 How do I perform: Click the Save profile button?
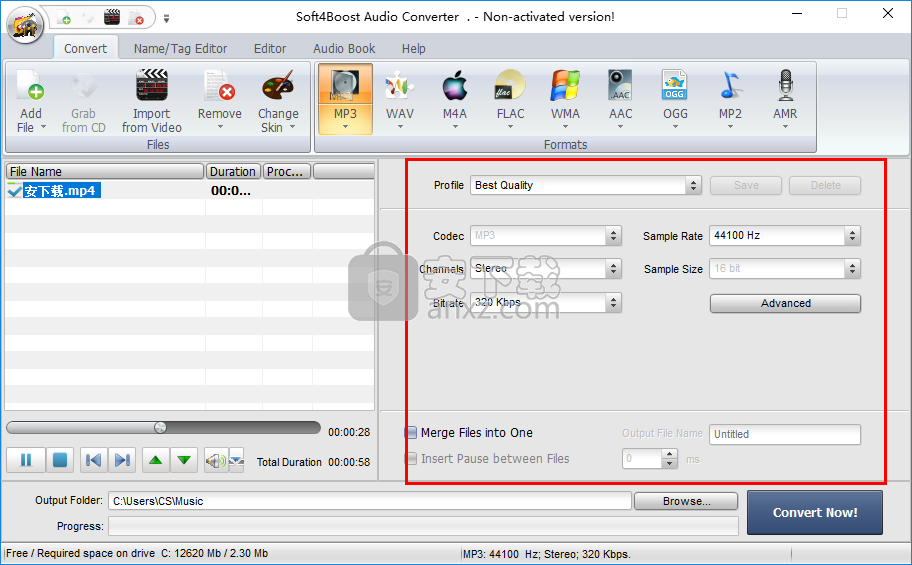746,185
